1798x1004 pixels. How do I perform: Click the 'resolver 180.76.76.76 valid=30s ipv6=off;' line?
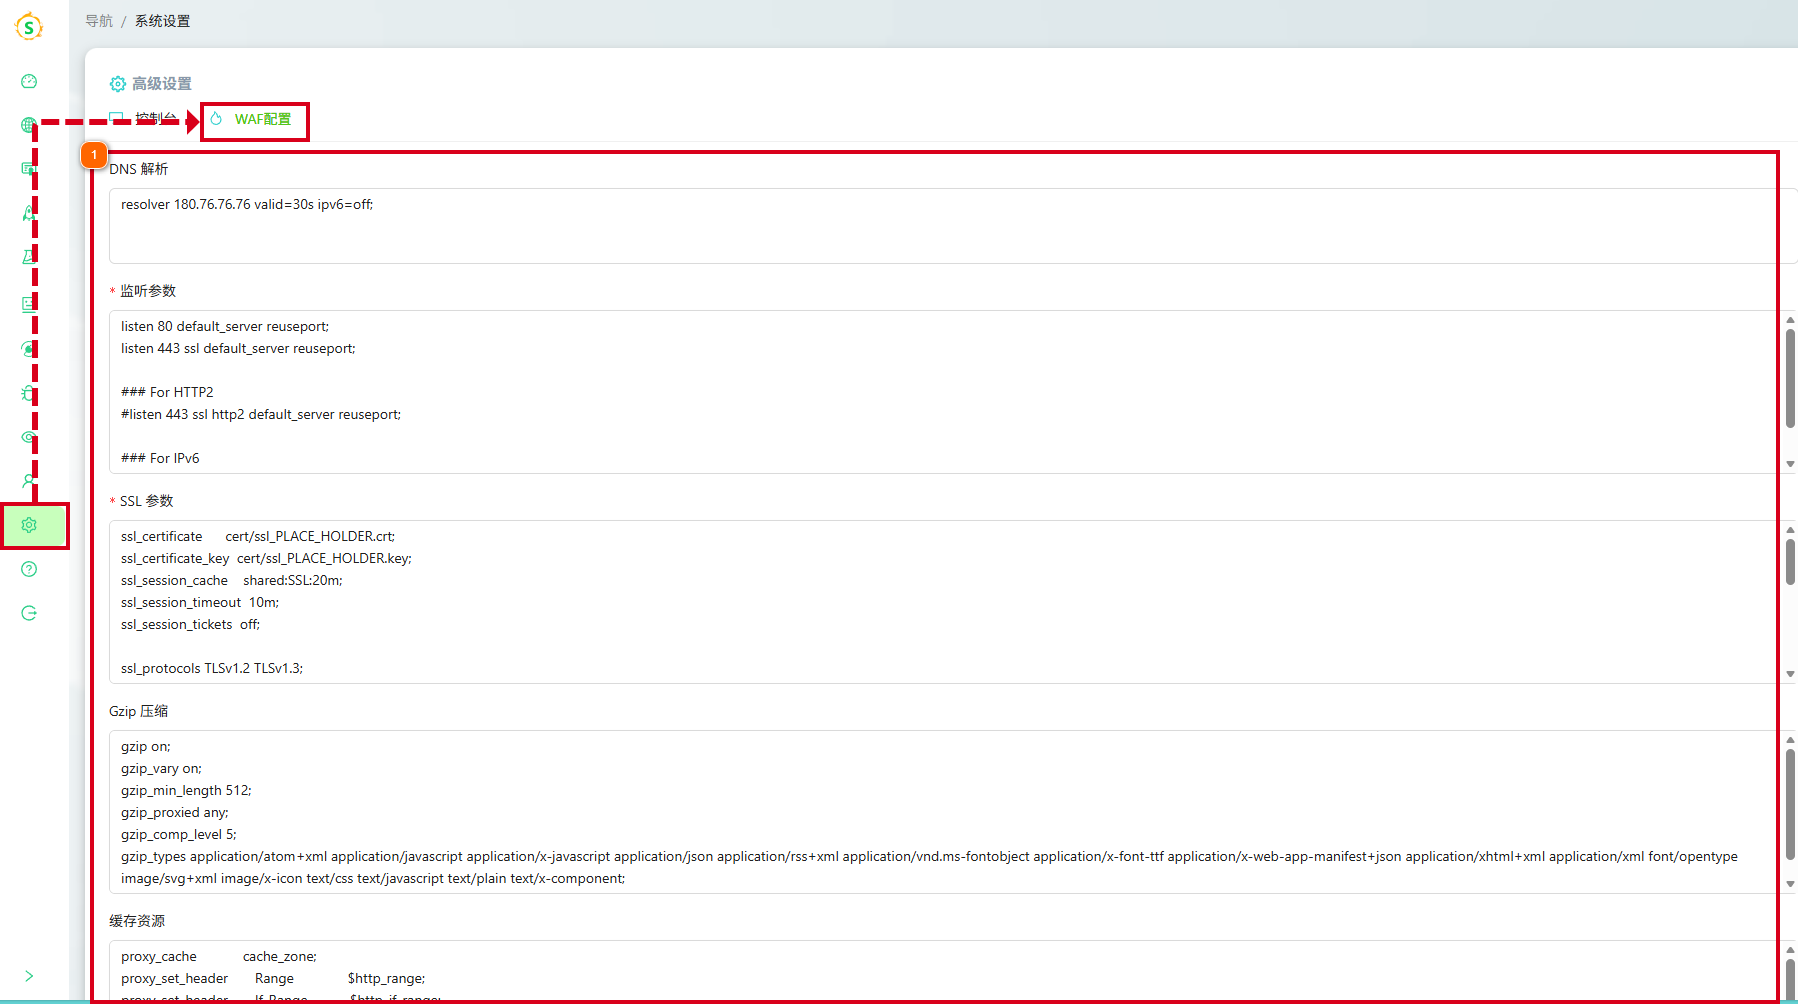[x=247, y=204]
